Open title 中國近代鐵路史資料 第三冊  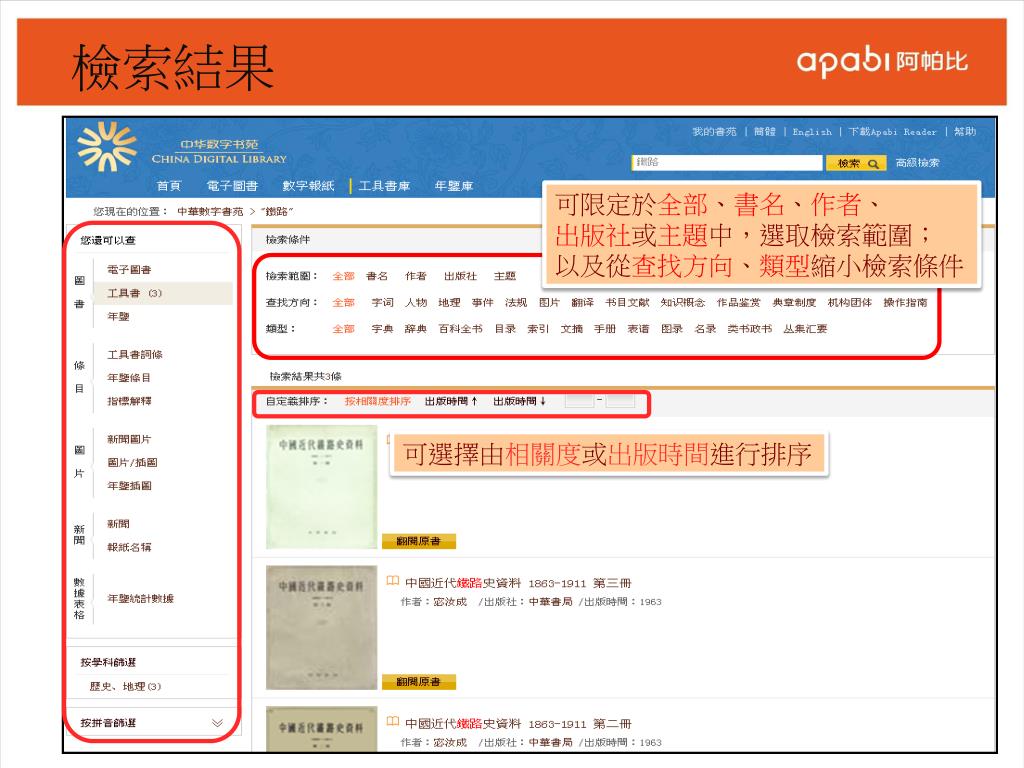click(519, 583)
